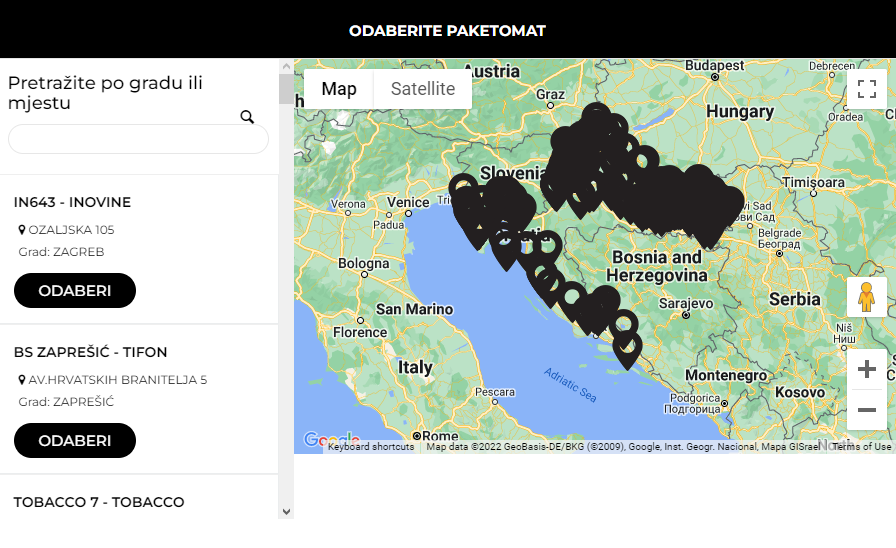This screenshot has height=548, width=896.
Task: Click the list scrollbar down arrow
Action: pyautogui.click(x=286, y=511)
